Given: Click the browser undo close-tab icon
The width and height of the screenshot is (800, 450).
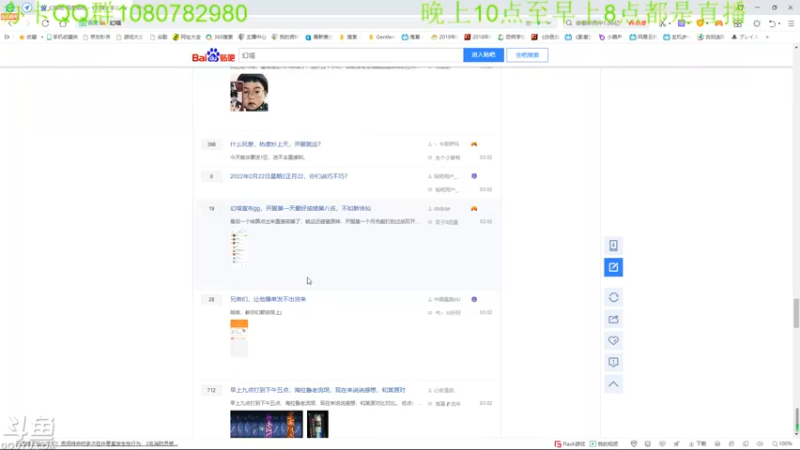Looking at the screenshot, I should click(772, 23).
